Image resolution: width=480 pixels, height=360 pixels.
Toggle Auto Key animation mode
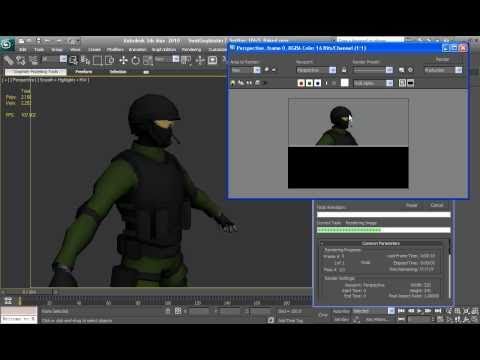(x=341, y=311)
